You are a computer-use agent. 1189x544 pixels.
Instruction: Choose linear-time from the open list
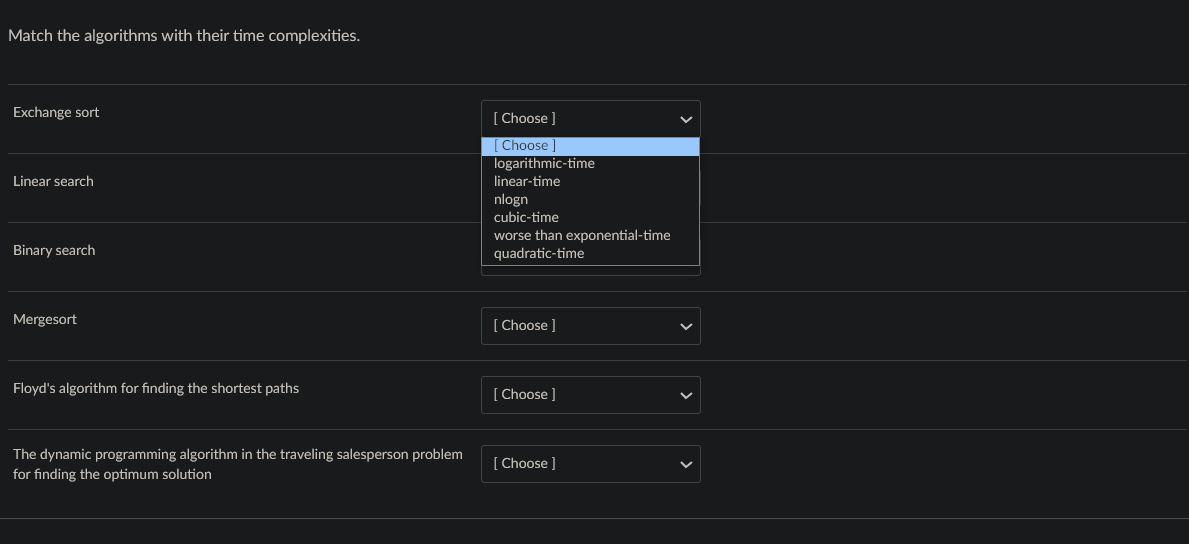(527, 181)
